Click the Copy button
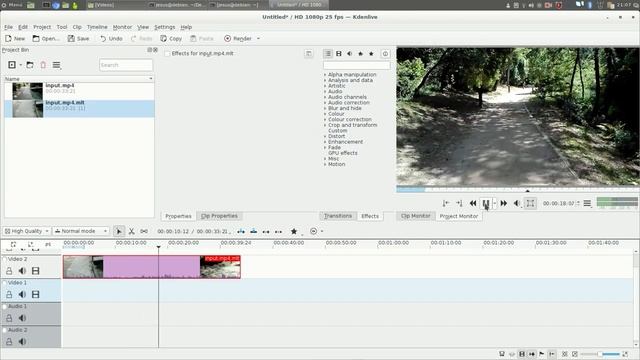This screenshot has height=360, width=640. pyautogui.click(x=171, y=39)
